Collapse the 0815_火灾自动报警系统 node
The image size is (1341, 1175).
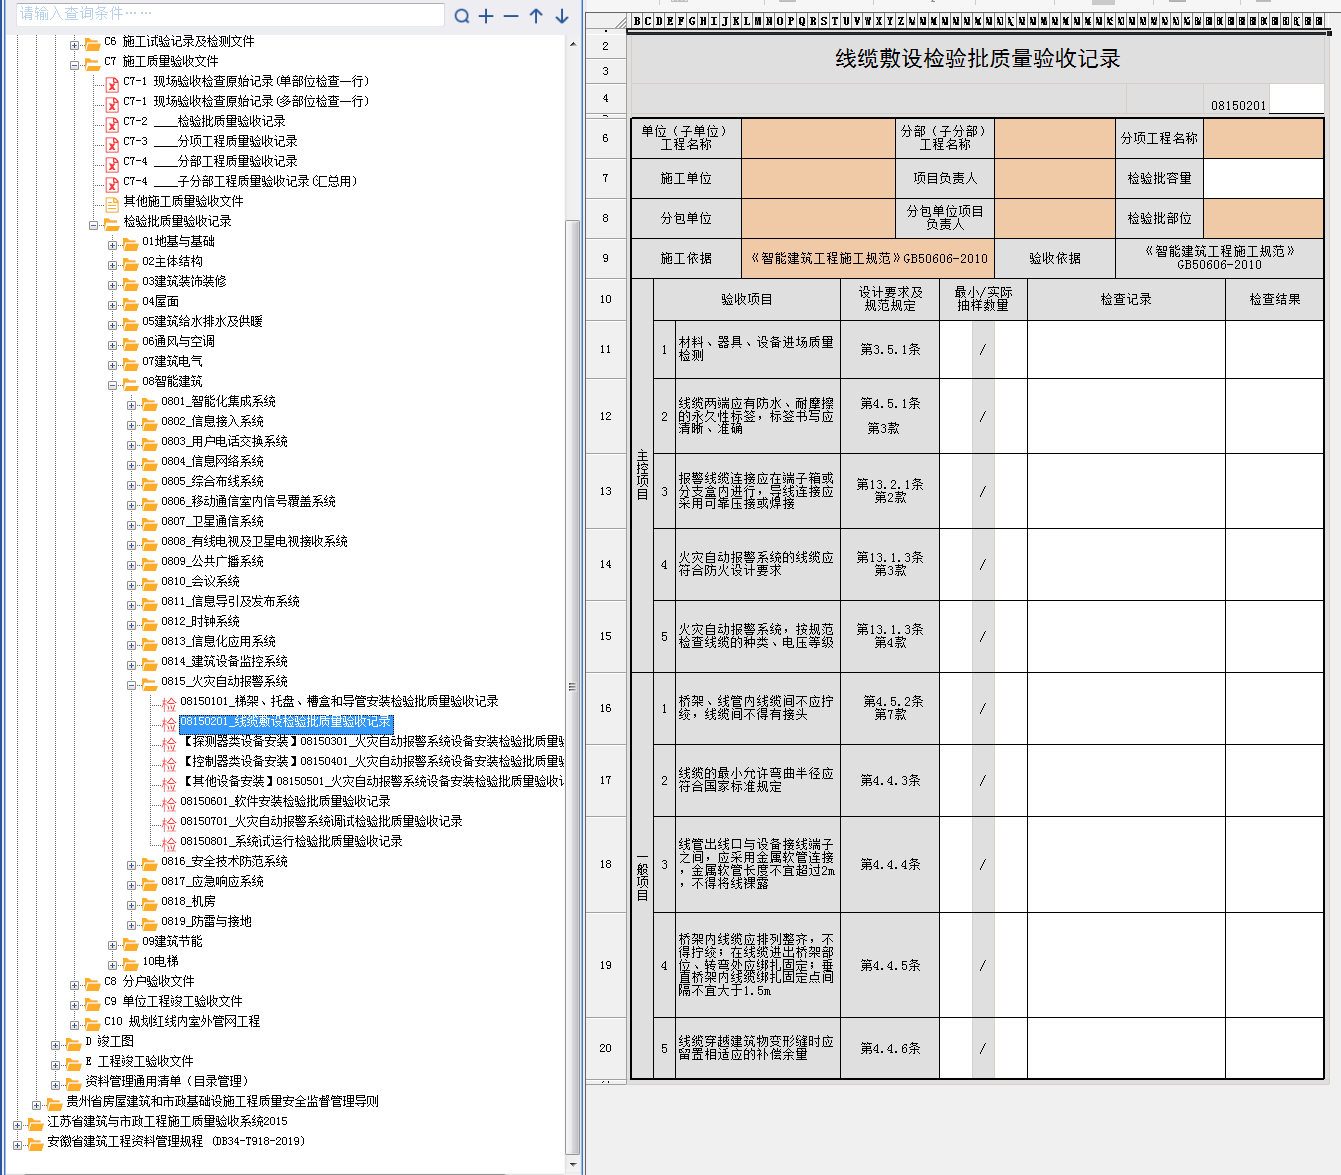[132, 685]
